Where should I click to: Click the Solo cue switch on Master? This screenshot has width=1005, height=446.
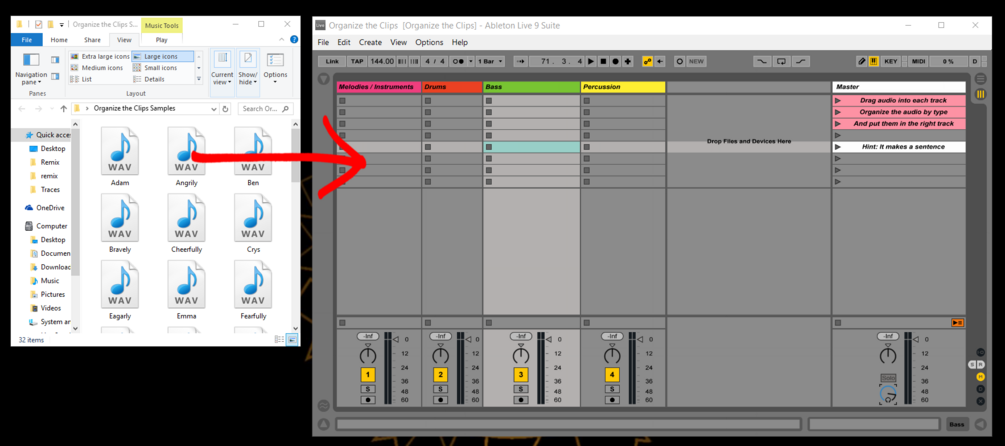click(887, 378)
